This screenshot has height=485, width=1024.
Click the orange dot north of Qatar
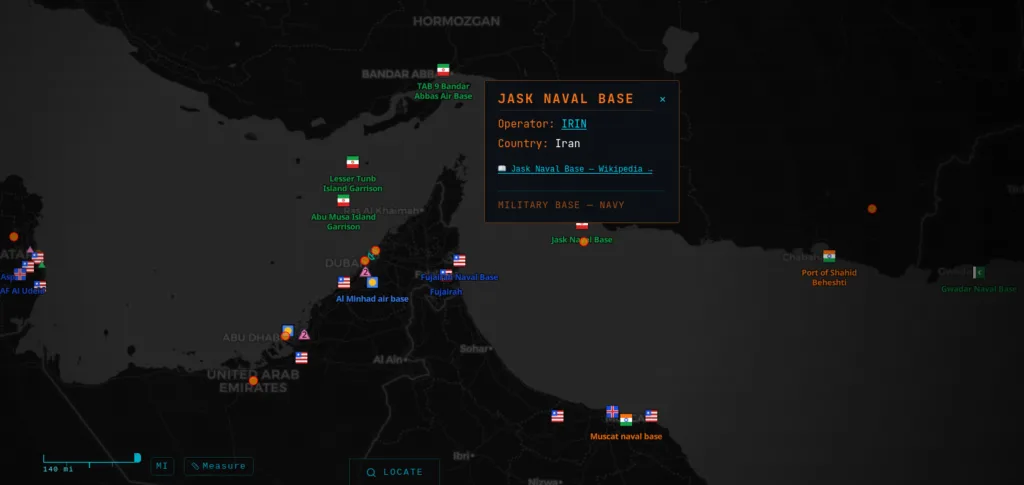click(x=14, y=236)
